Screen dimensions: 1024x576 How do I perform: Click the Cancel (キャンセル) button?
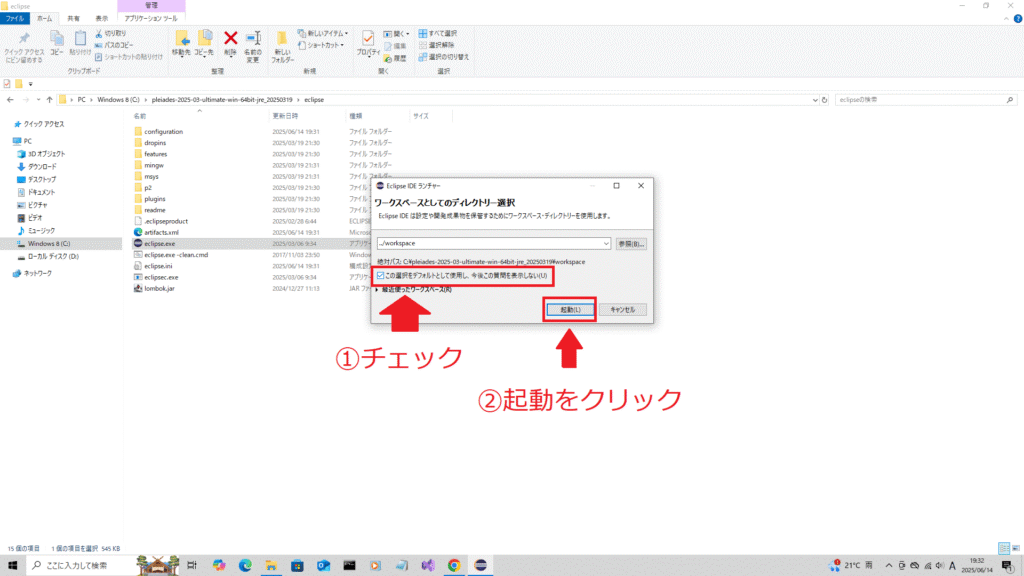622,310
